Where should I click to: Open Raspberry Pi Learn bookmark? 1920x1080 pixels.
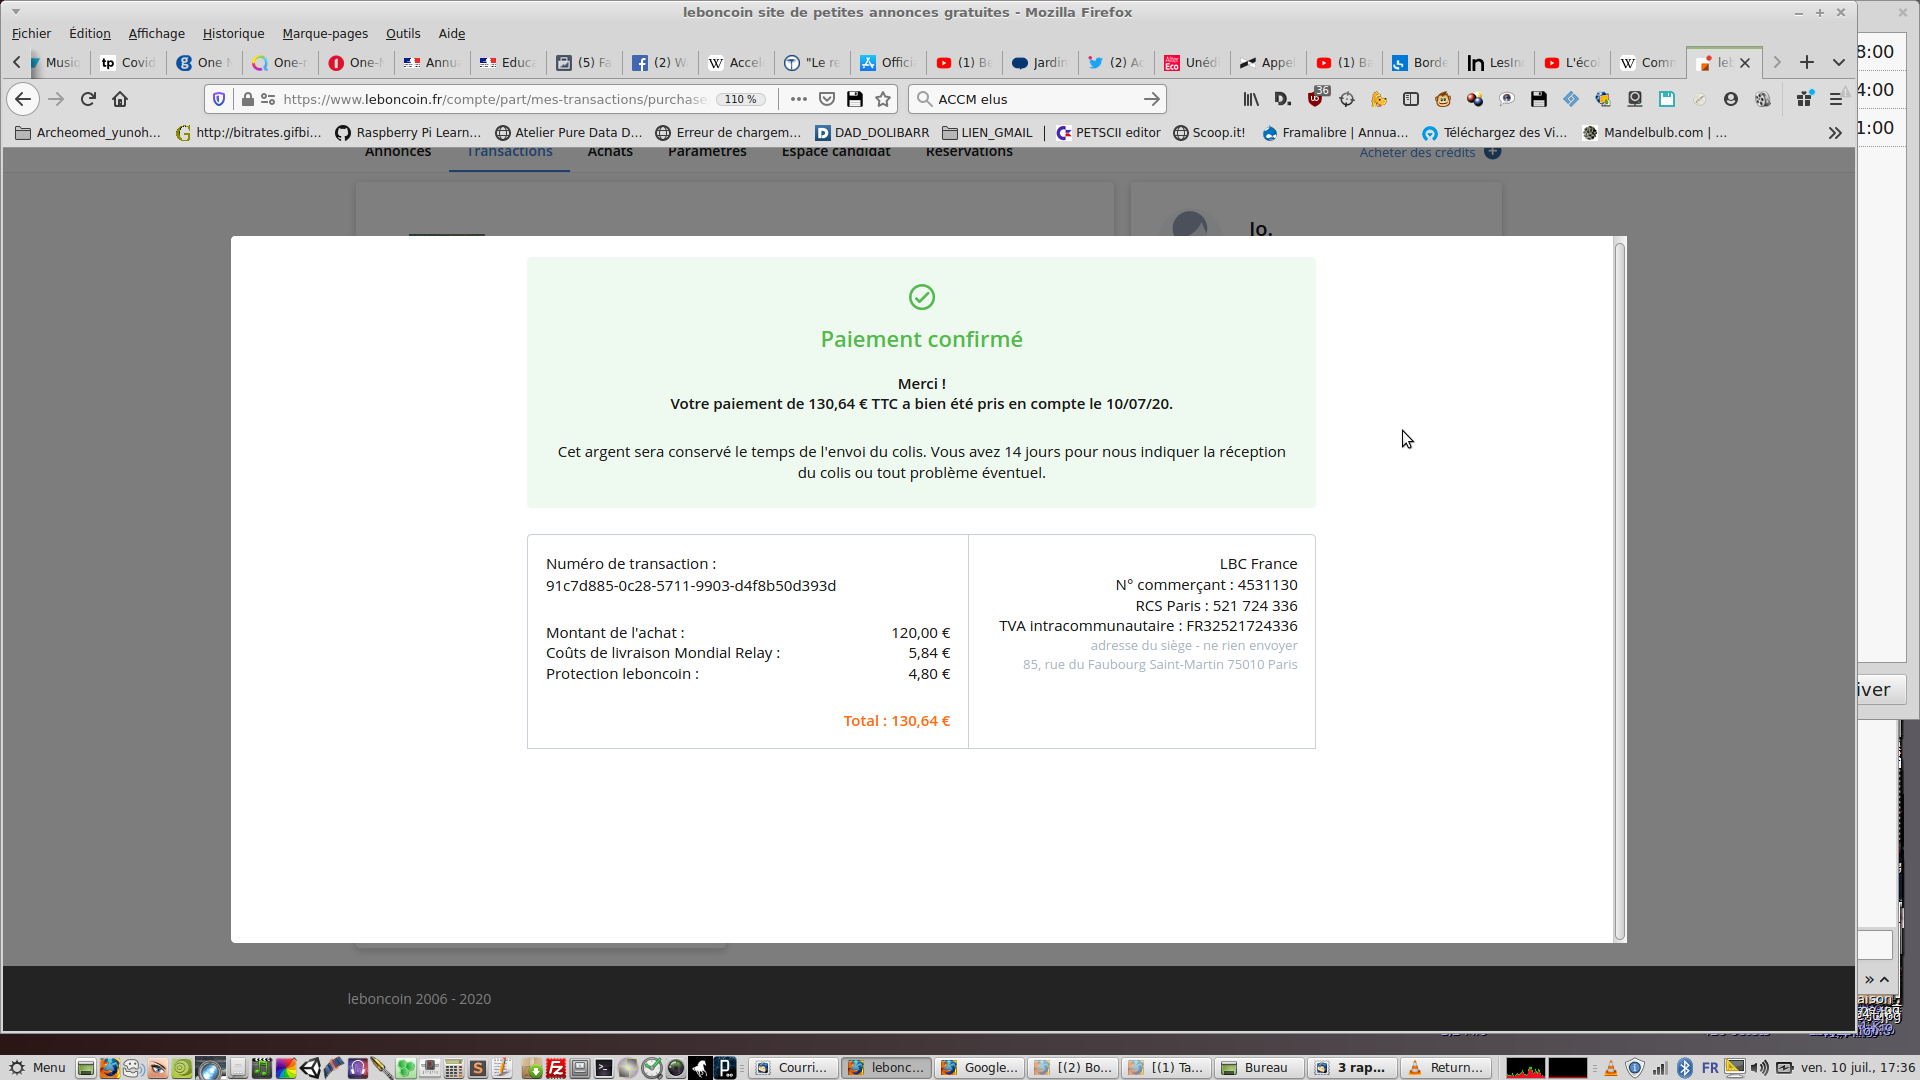click(408, 132)
